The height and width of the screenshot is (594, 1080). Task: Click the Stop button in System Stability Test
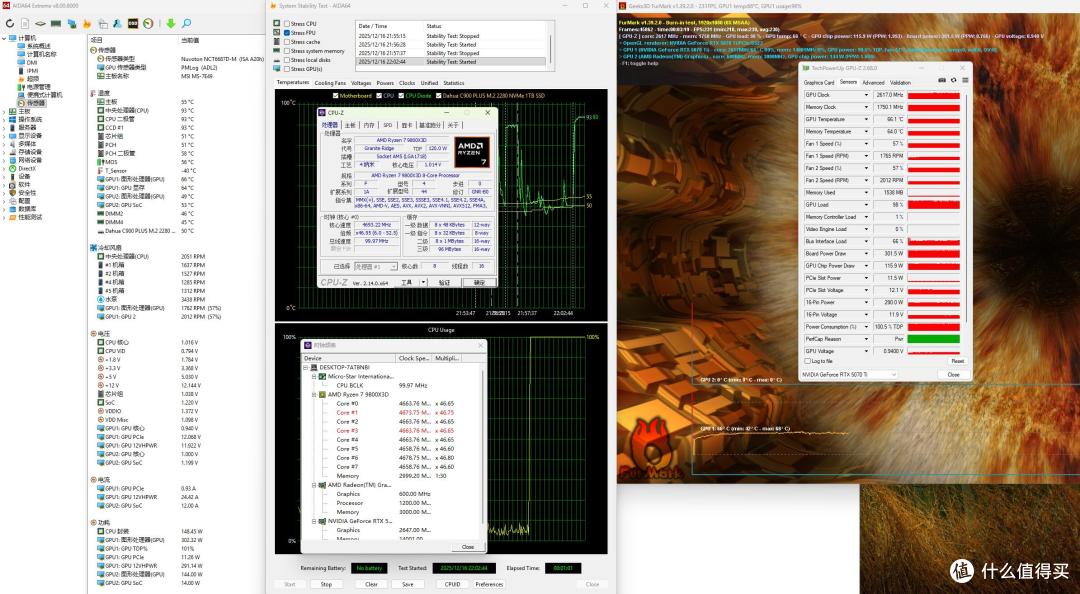coord(326,584)
